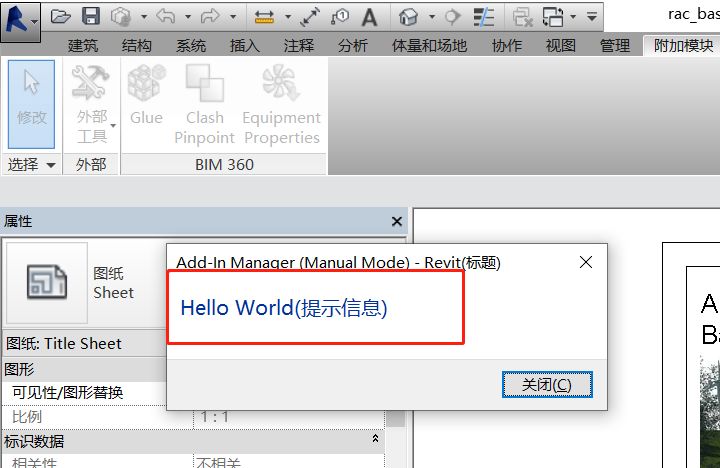The width and height of the screenshot is (720, 468).
Task: Click the Section view icon
Action: [x=453, y=17]
